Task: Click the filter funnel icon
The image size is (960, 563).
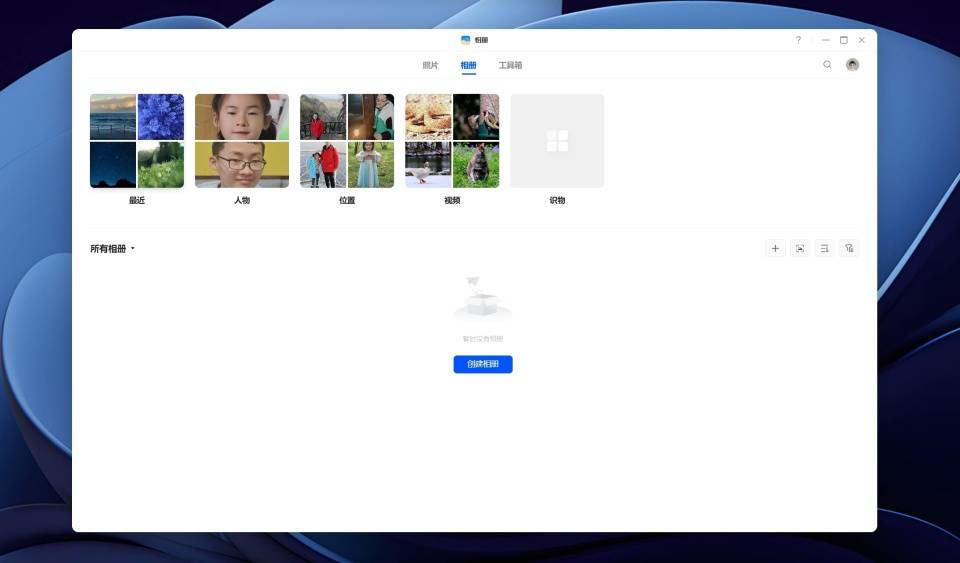Action: (x=849, y=248)
